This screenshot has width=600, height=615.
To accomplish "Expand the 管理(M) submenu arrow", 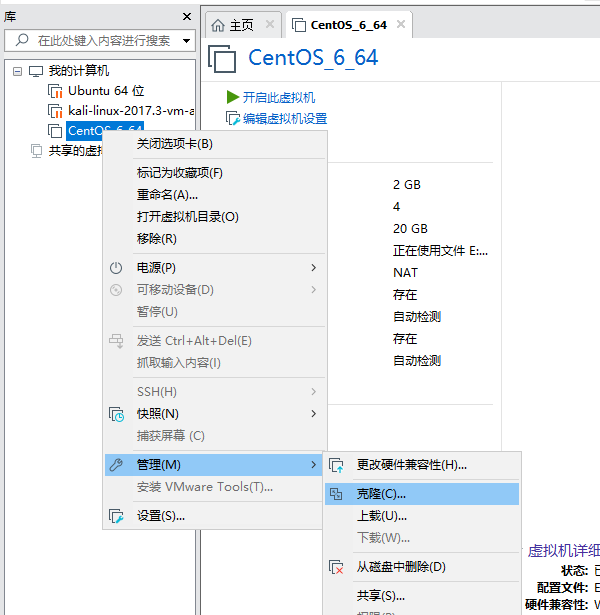I will coord(313,465).
